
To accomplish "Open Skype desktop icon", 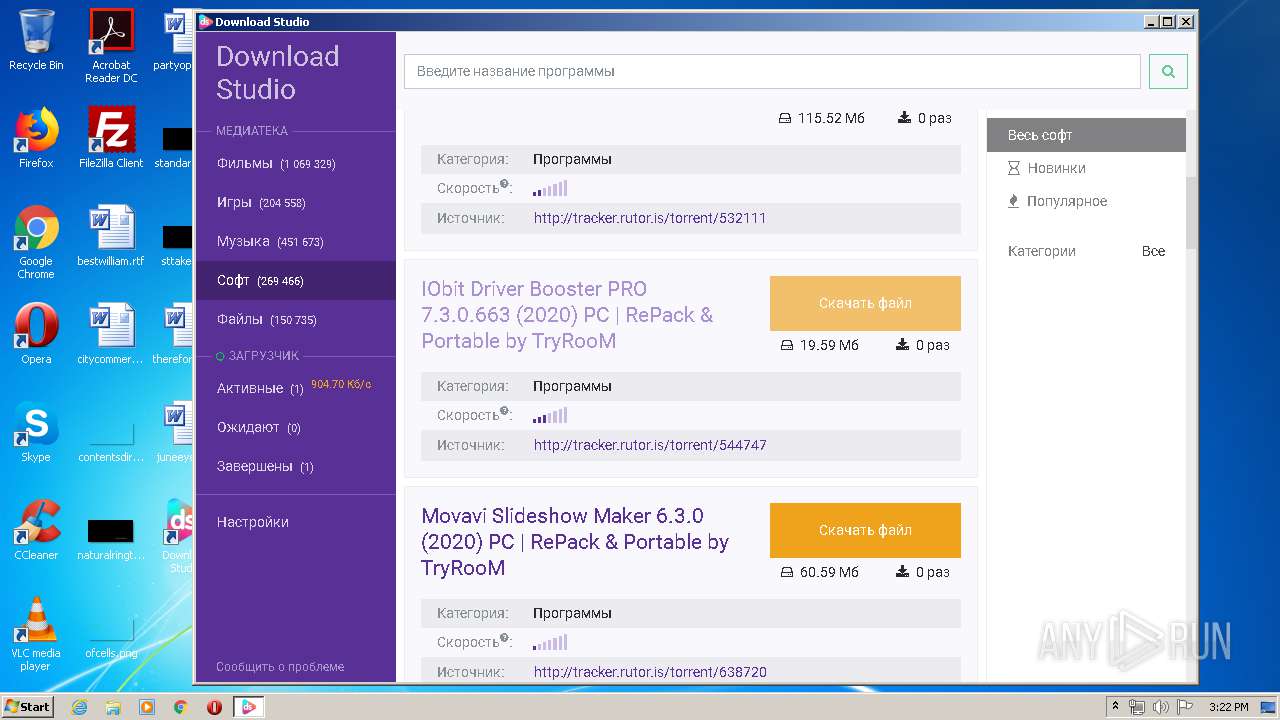I will coord(36,432).
